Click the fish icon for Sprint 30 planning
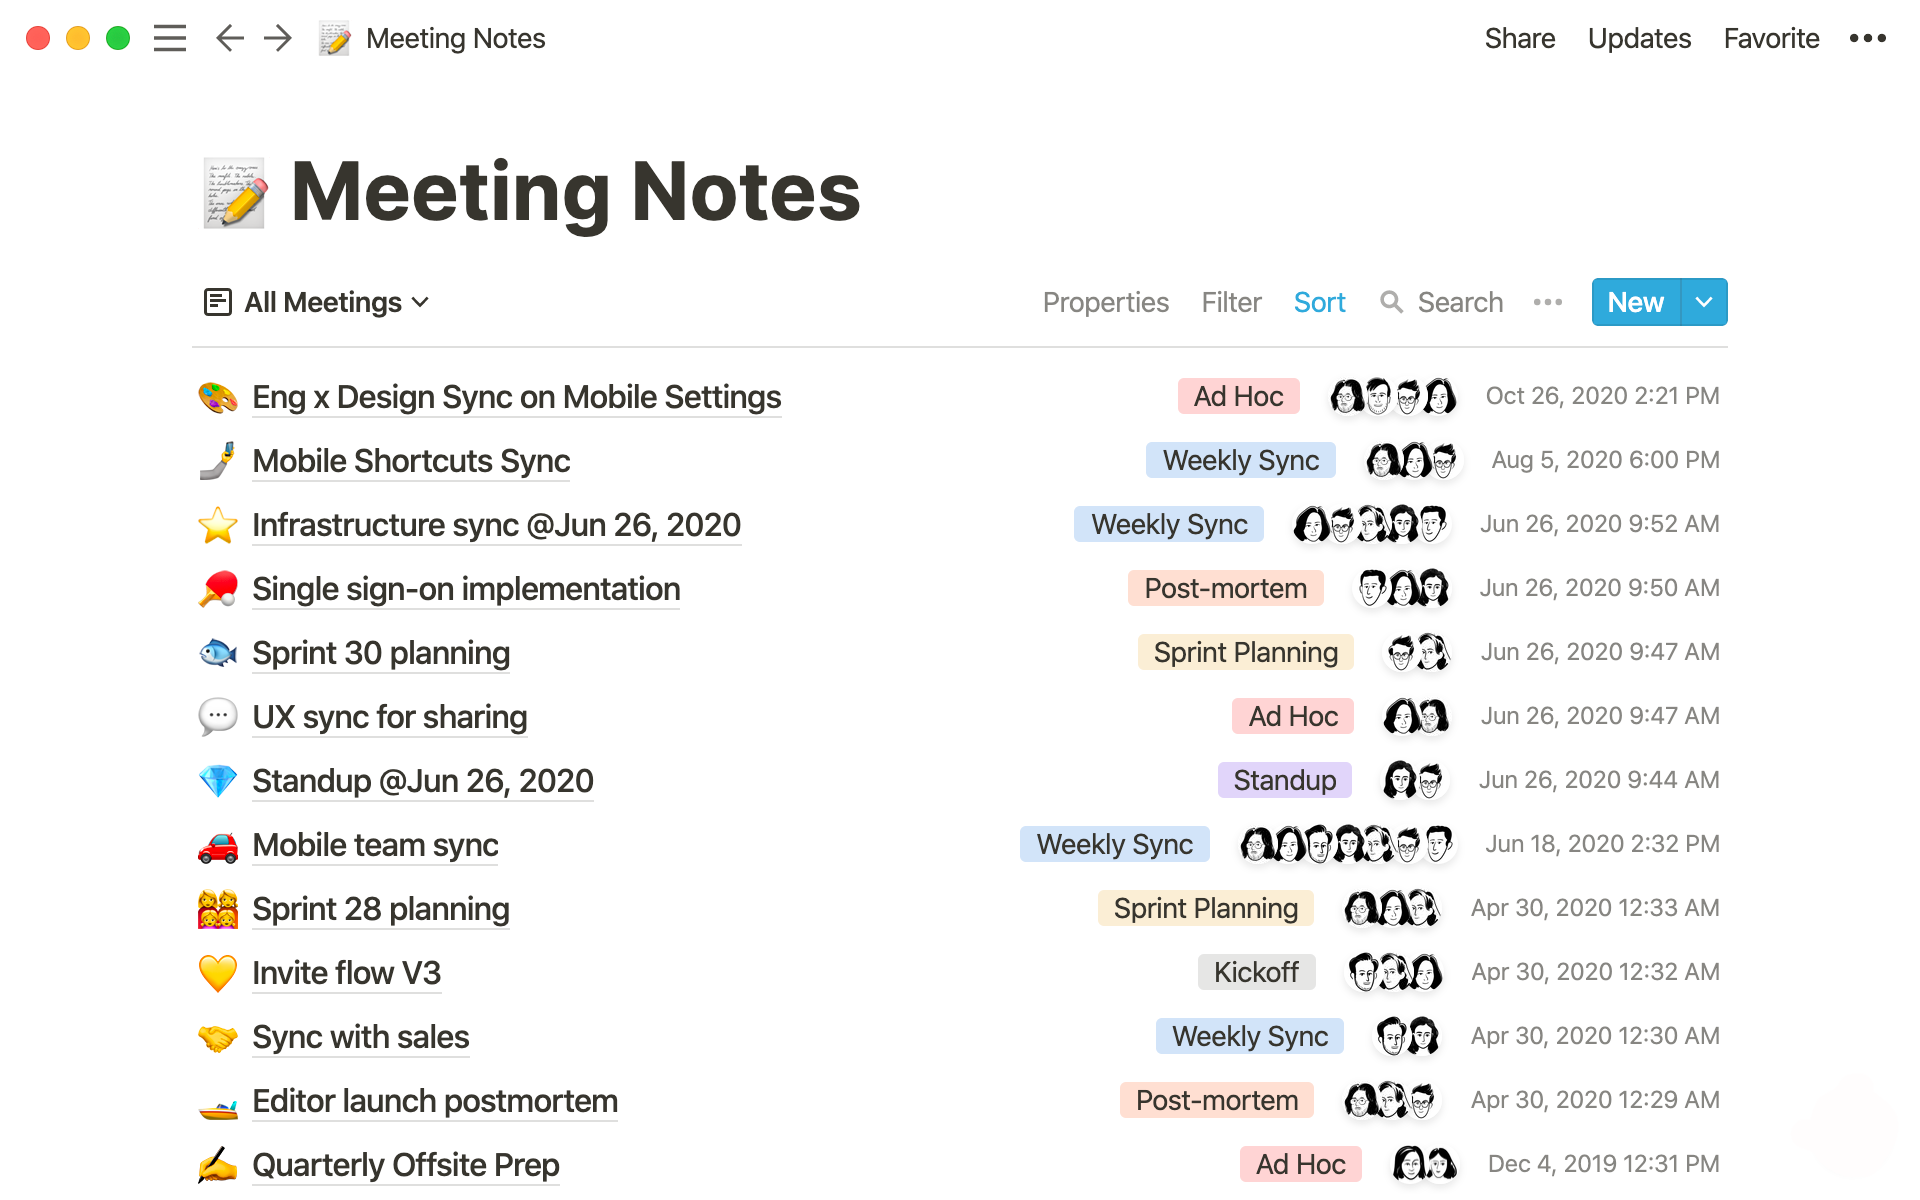Viewport: 1920px width, 1200px height. [x=217, y=651]
